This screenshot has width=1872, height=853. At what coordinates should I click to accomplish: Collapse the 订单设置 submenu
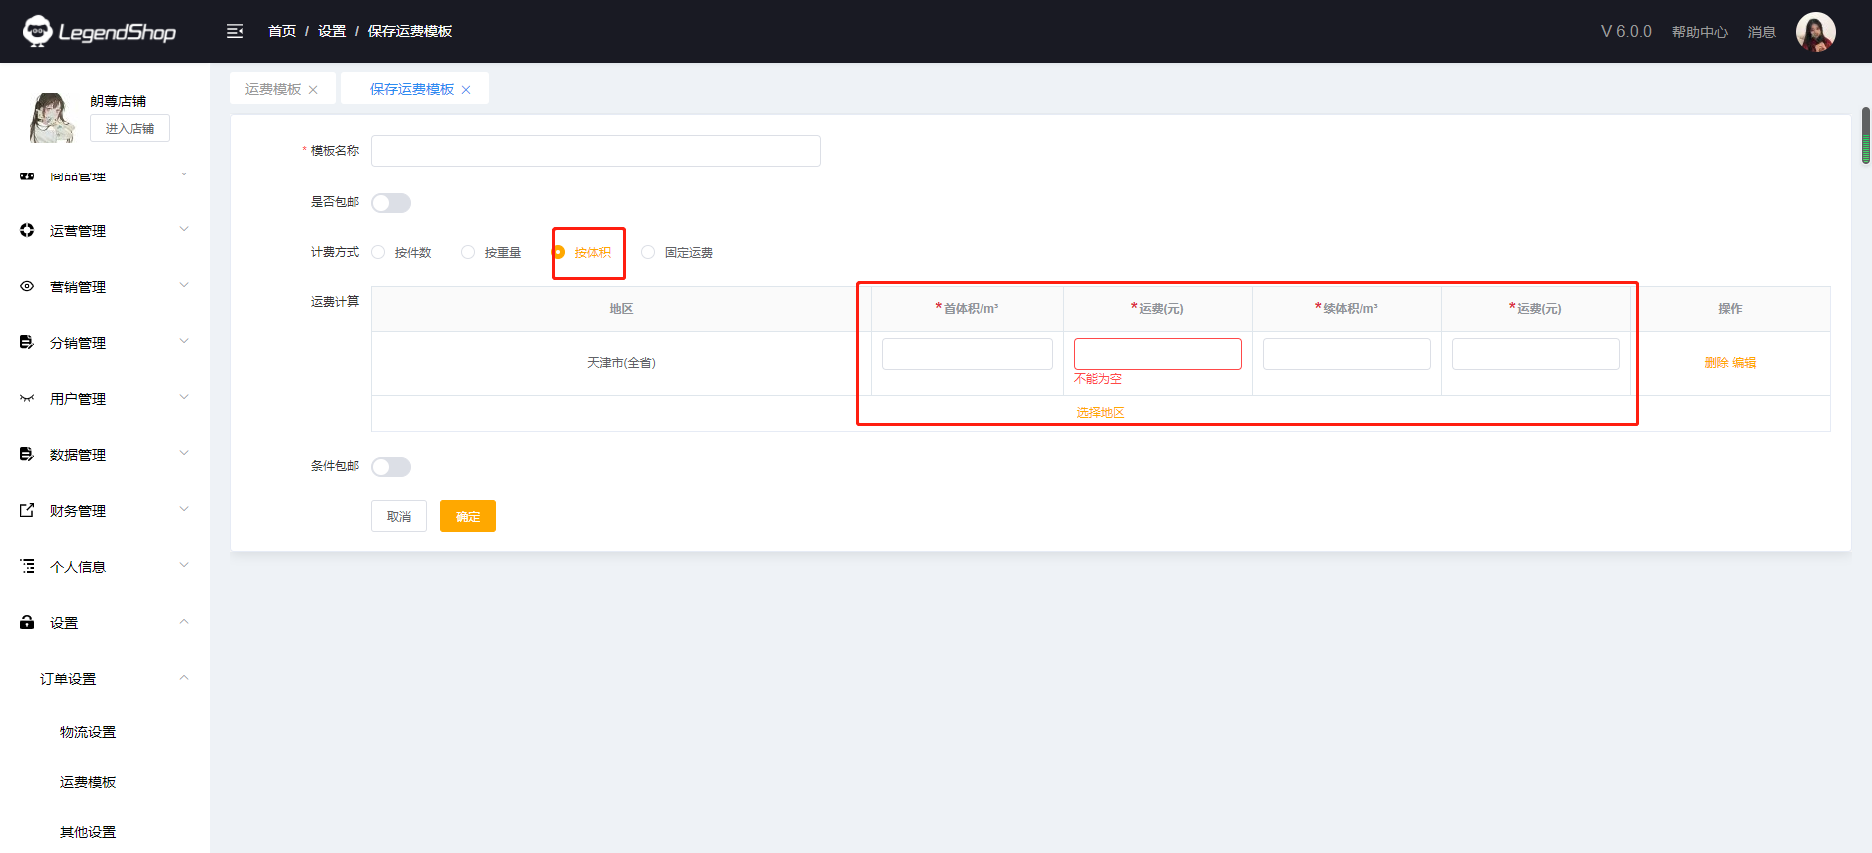coord(184,678)
